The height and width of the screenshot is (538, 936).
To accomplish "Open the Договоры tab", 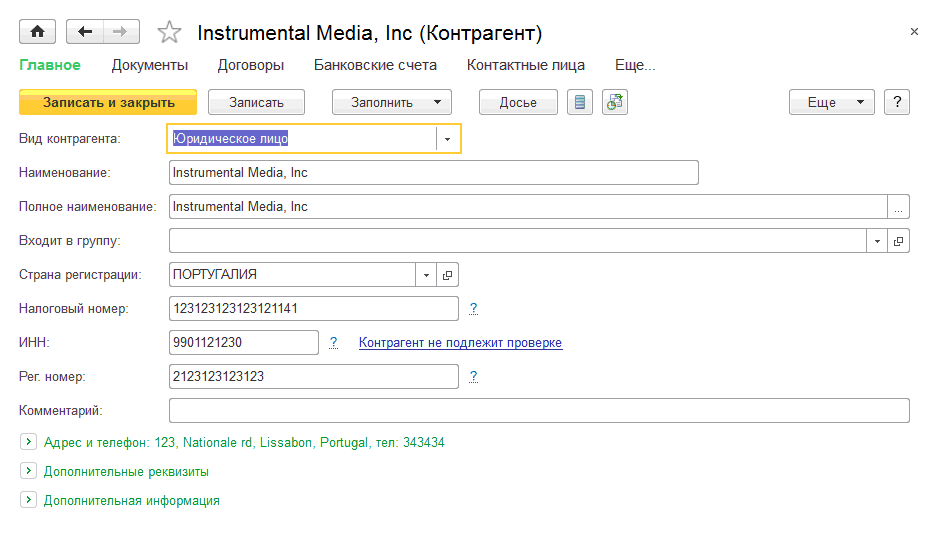I will [251, 65].
